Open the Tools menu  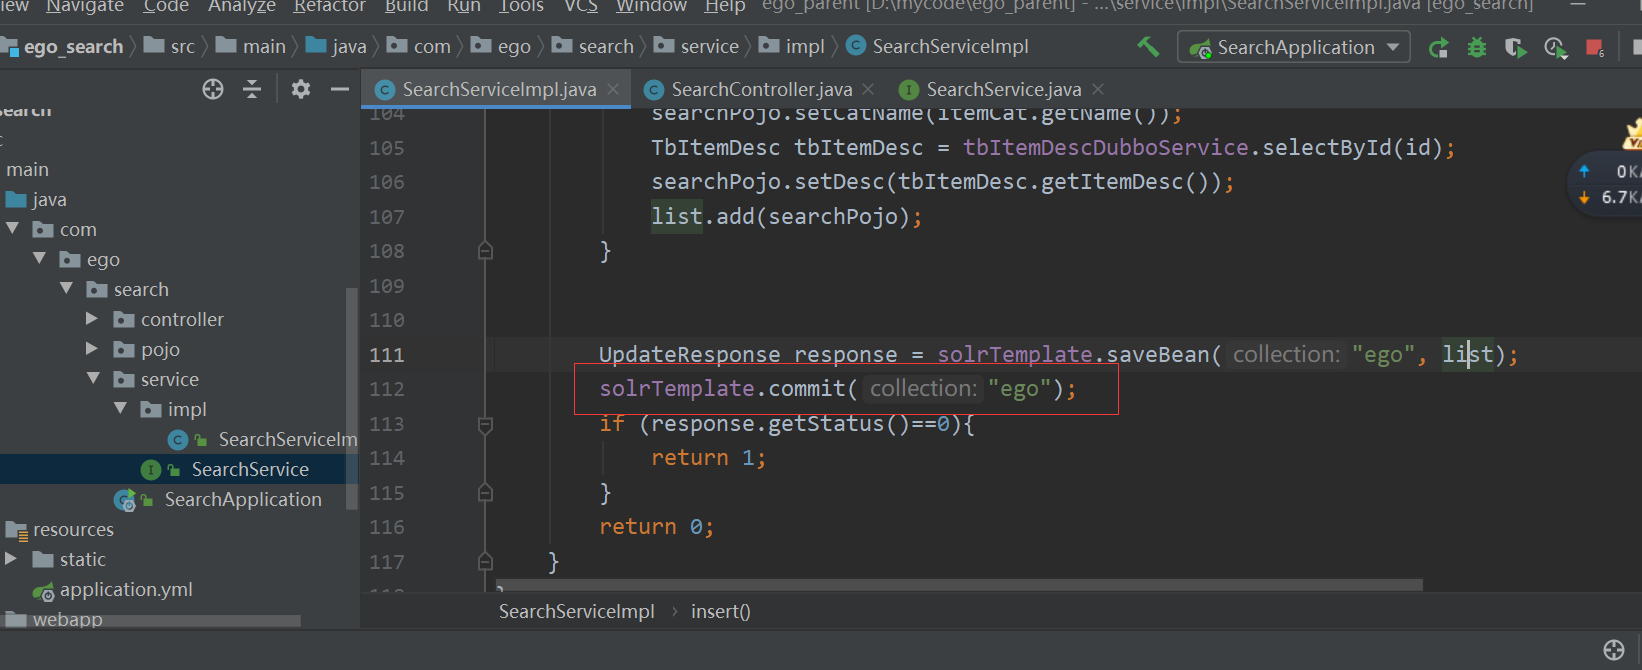pyautogui.click(x=522, y=6)
